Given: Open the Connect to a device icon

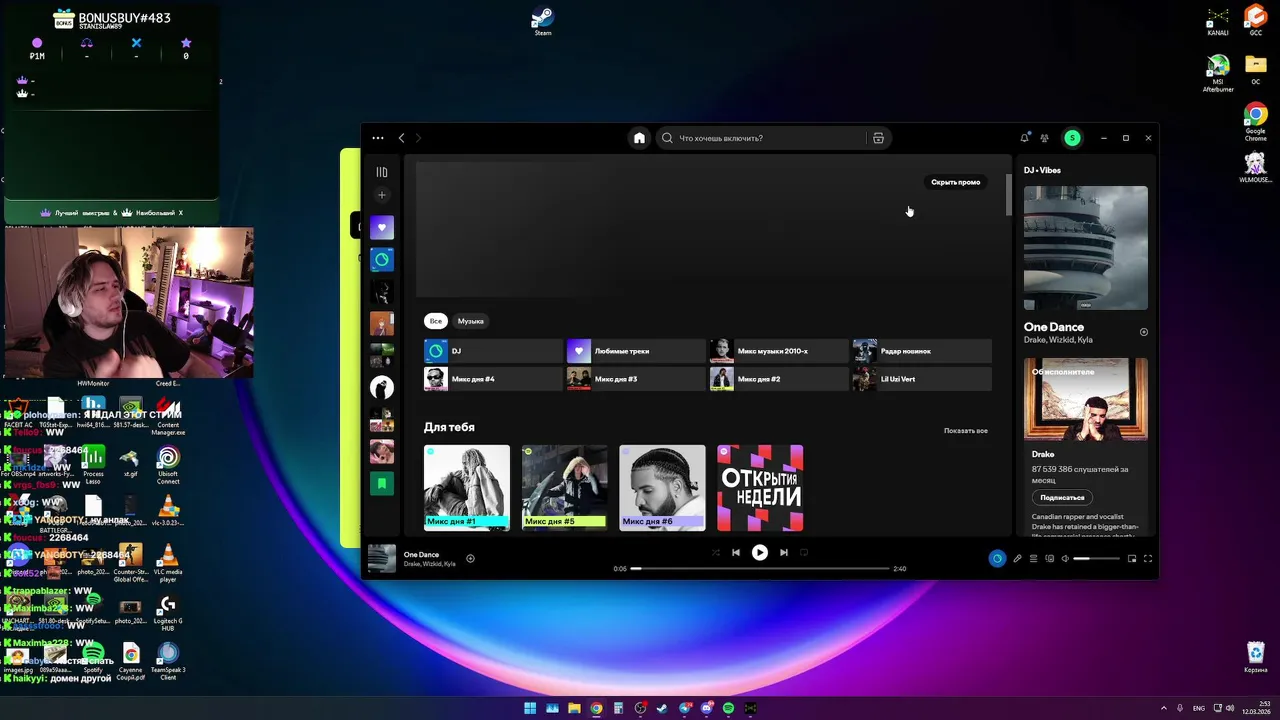Looking at the screenshot, I should click(x=1049, y=559).
